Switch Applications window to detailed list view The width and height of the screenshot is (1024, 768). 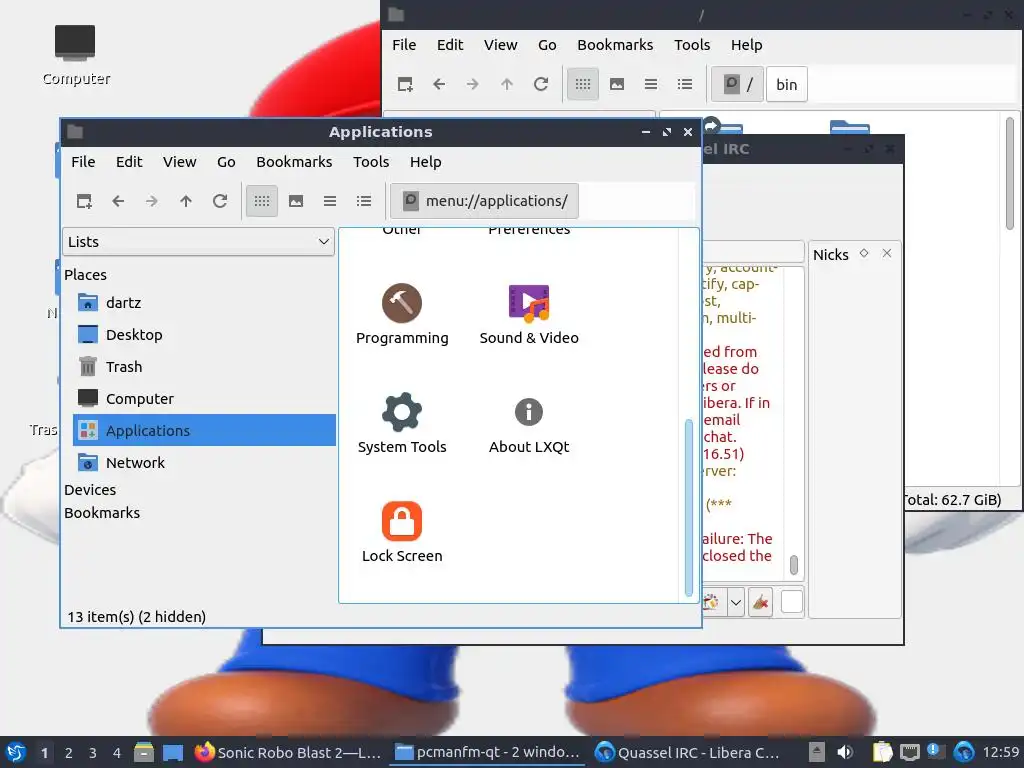(364, 201)
